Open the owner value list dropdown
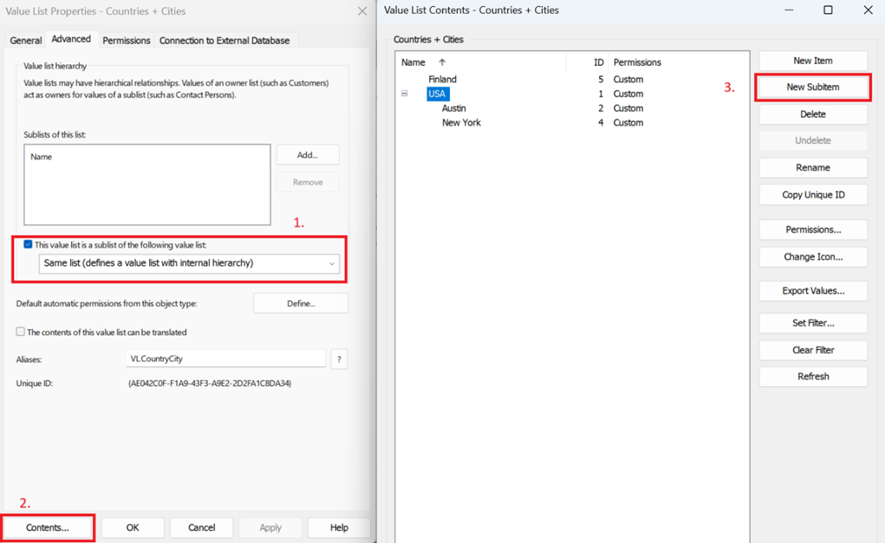The height and width of the screenshot is (543, 885). click(x=189, y=264)
